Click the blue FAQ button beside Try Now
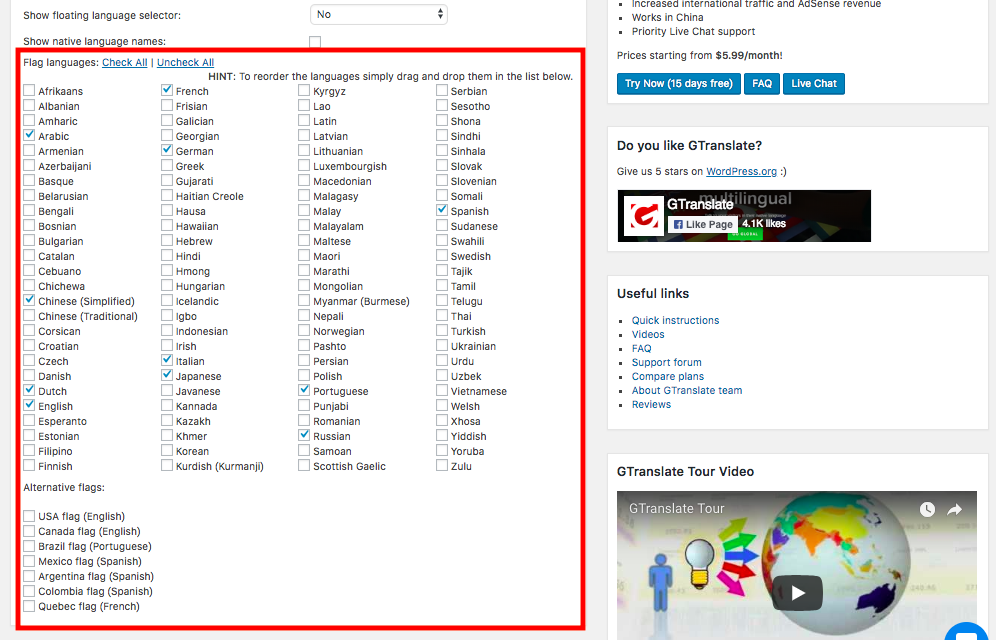The width and height of the screenshot is (996, 640). coord(762,84)
